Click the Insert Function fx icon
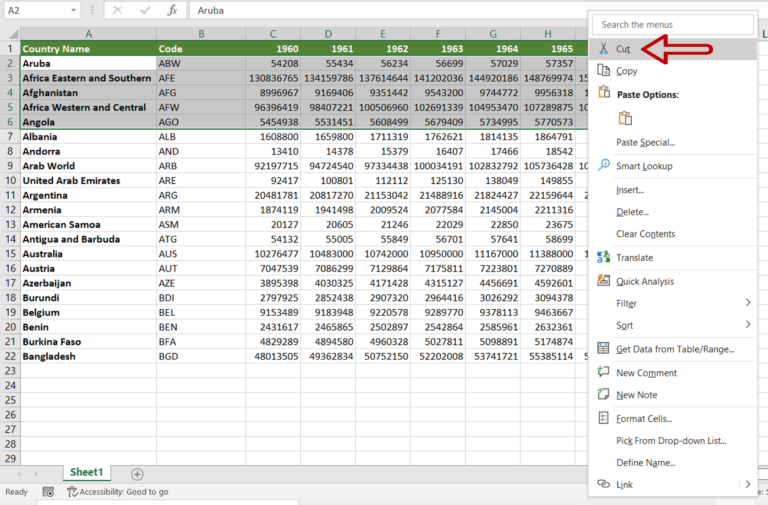 coord(172,10)
